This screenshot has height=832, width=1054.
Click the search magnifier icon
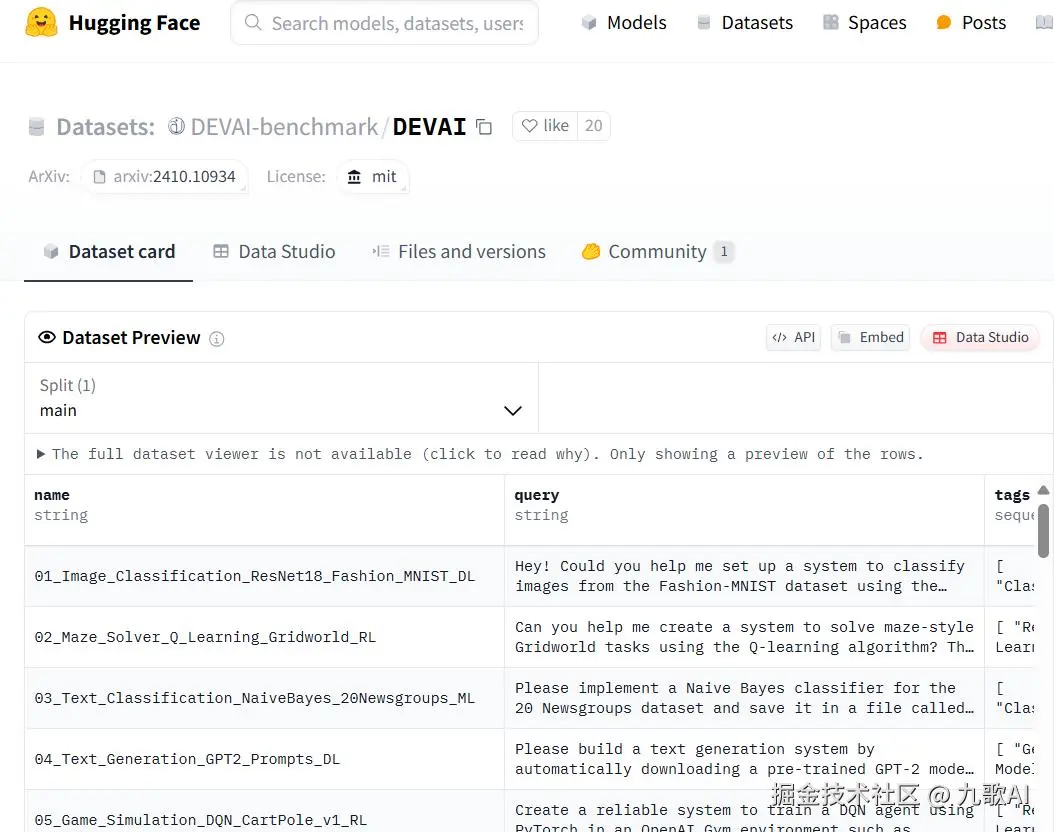pyautogui.click(x=253, y=23)
